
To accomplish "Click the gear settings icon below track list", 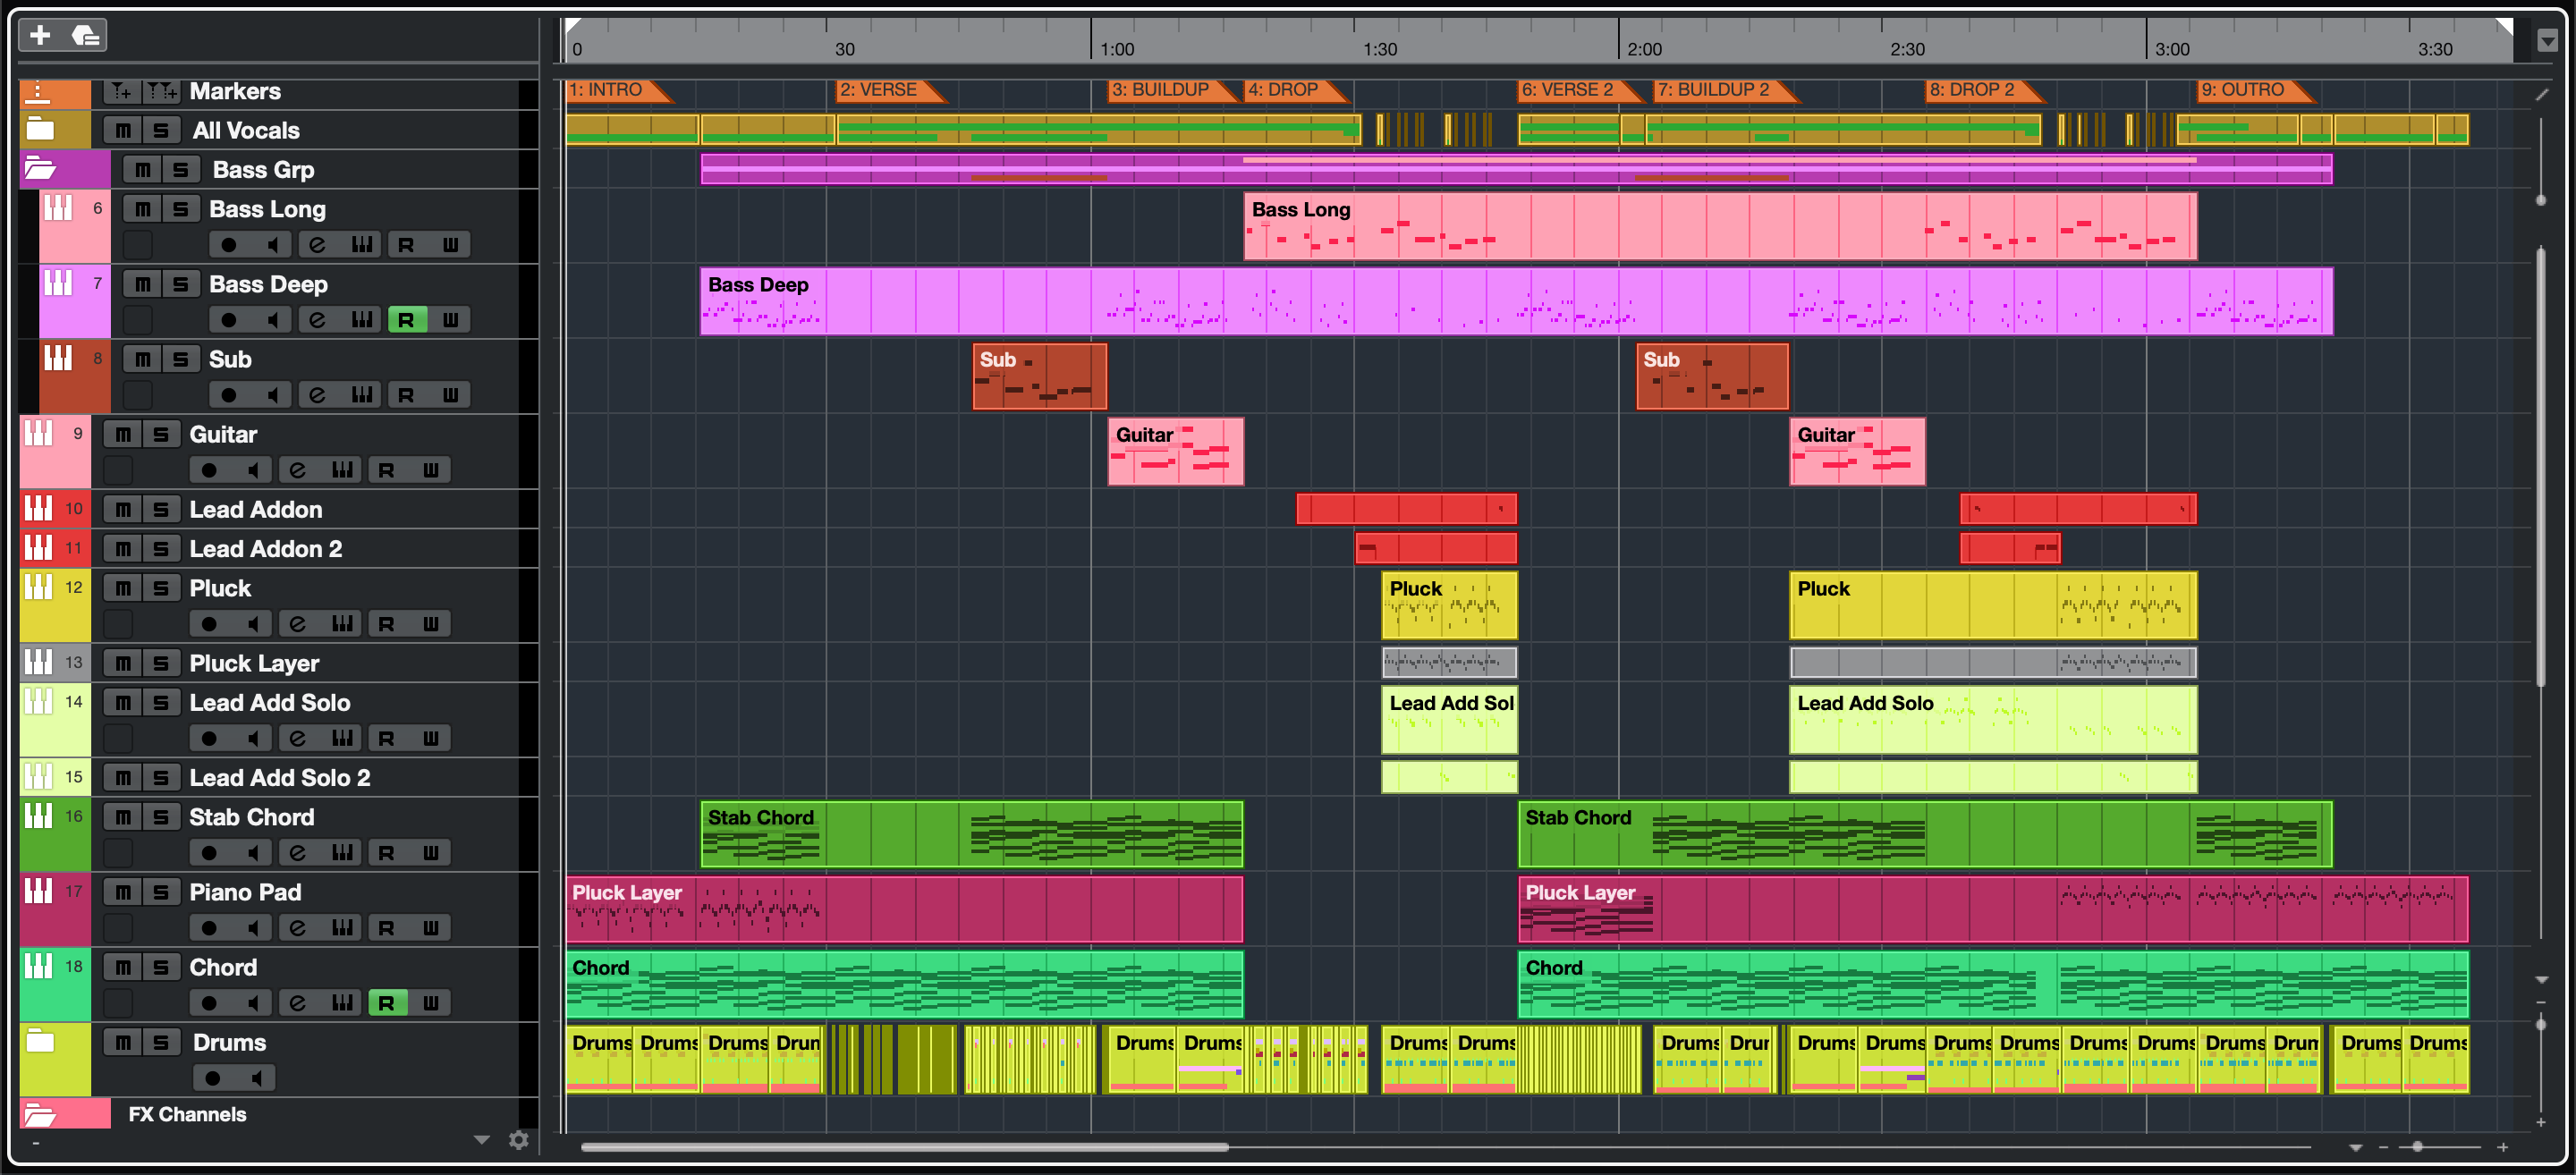I will point(518,1139).
